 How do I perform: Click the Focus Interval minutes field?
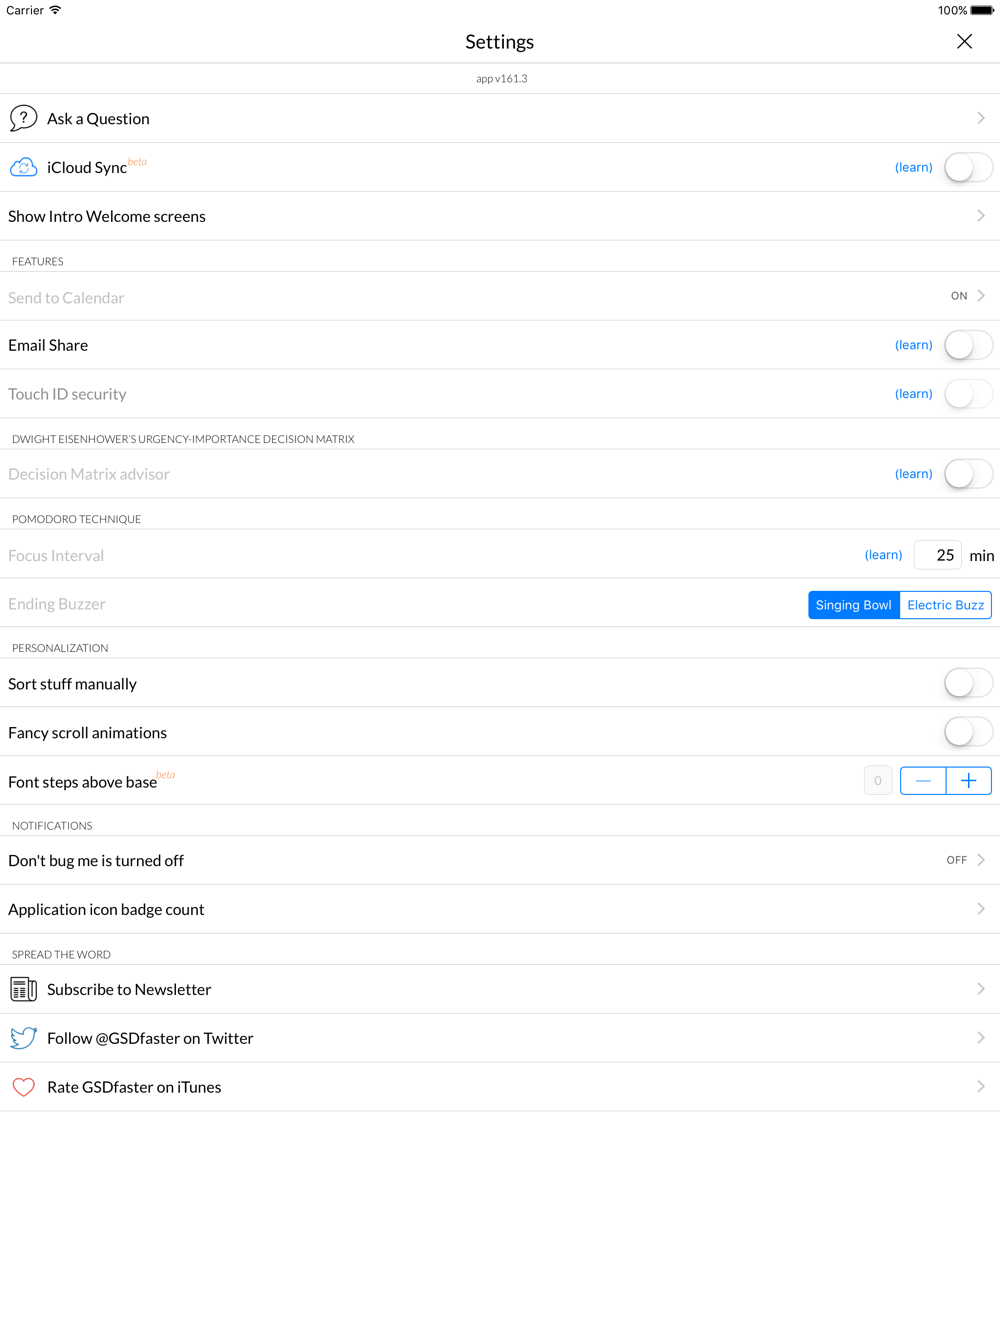click(x=938, y=555)
